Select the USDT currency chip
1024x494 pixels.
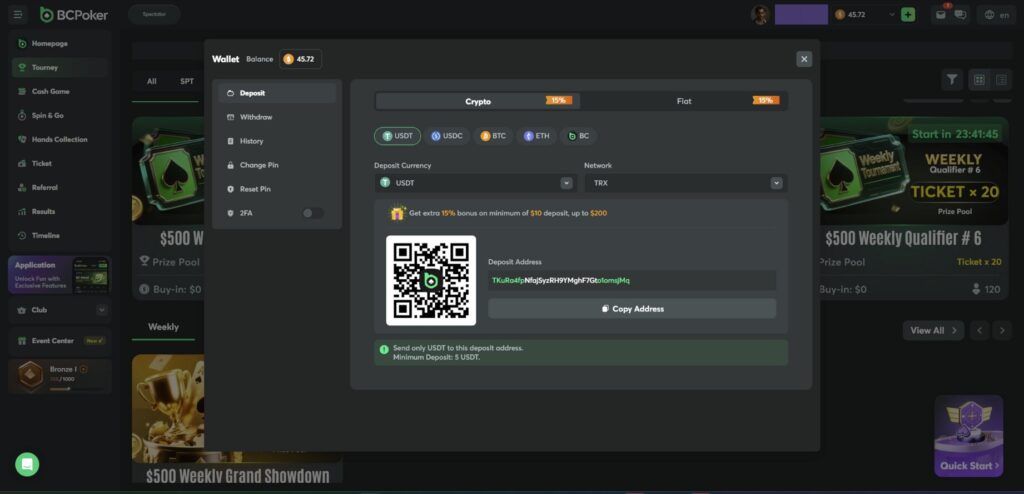click(x=397, y=136)
